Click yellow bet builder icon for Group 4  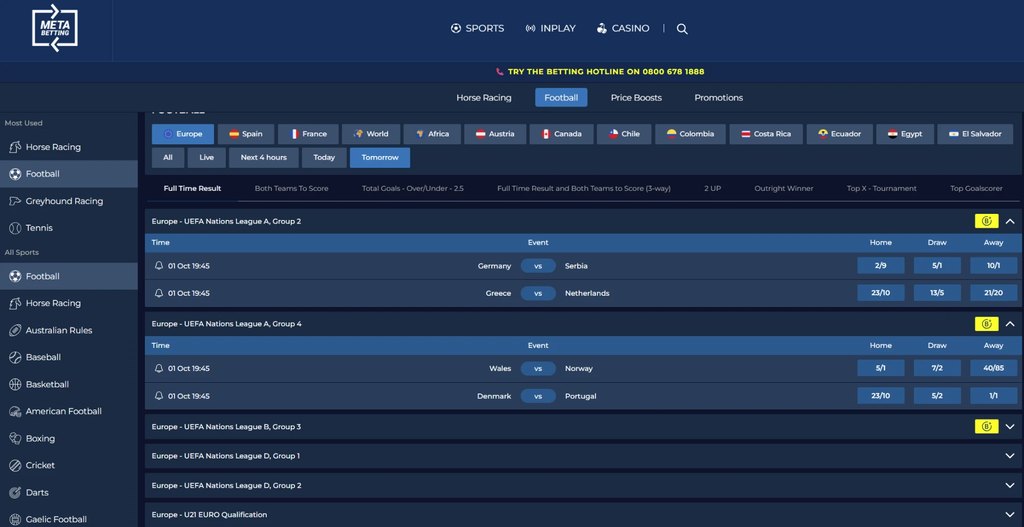coord(986,324)
